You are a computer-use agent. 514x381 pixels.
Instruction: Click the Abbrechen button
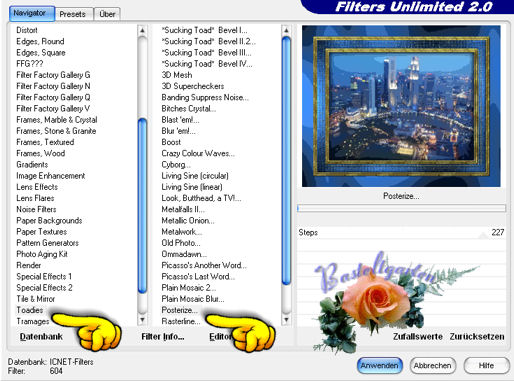(432, 366)
